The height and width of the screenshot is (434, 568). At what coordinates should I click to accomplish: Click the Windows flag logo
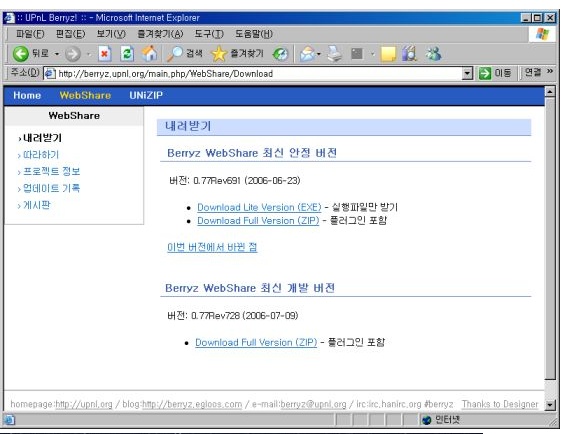tap(542, 34)
